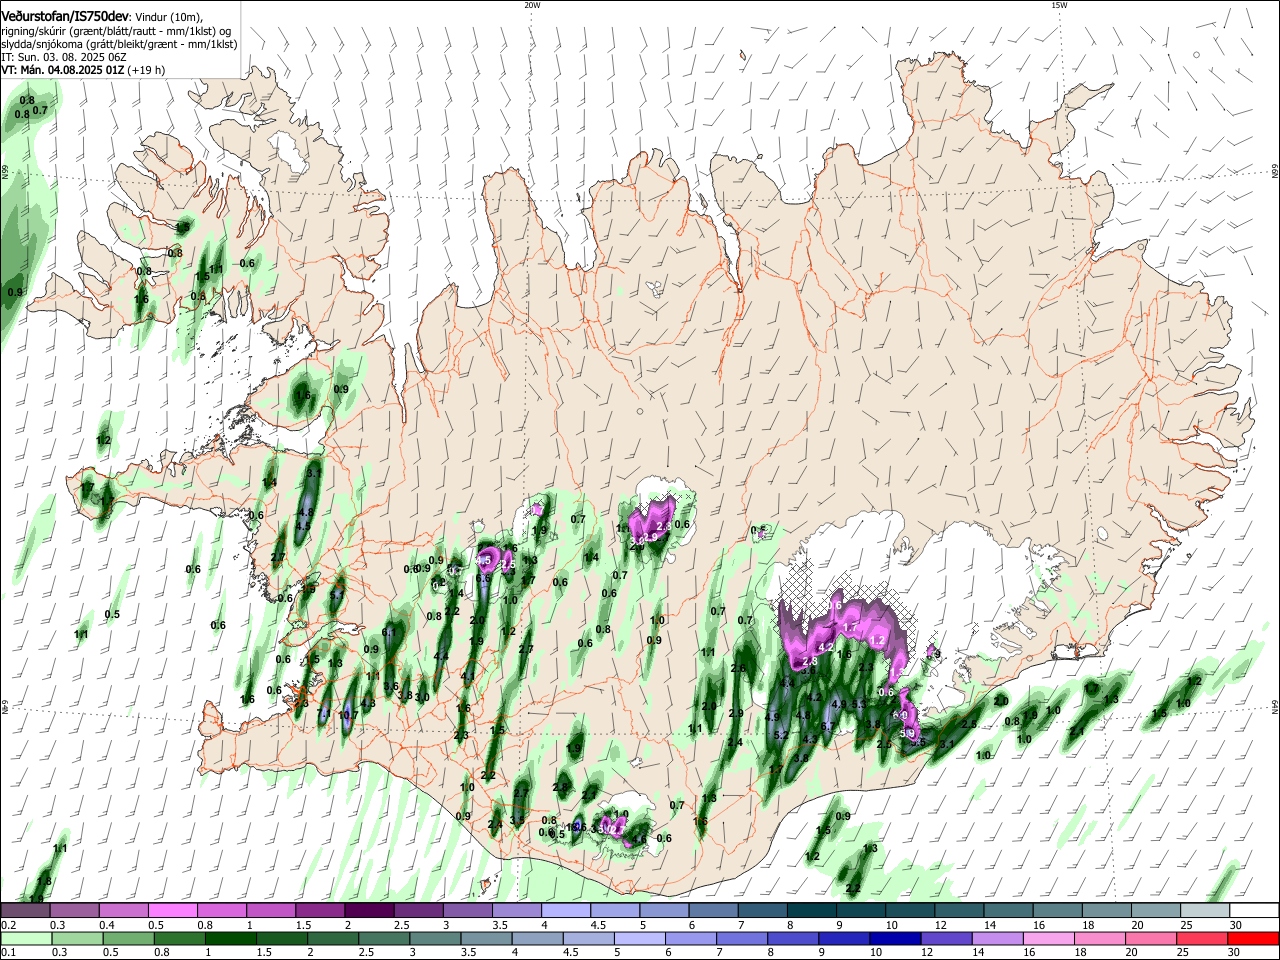
Task: Click the bright red 30 mm swatch in lower legend row
Action: 1254,938
